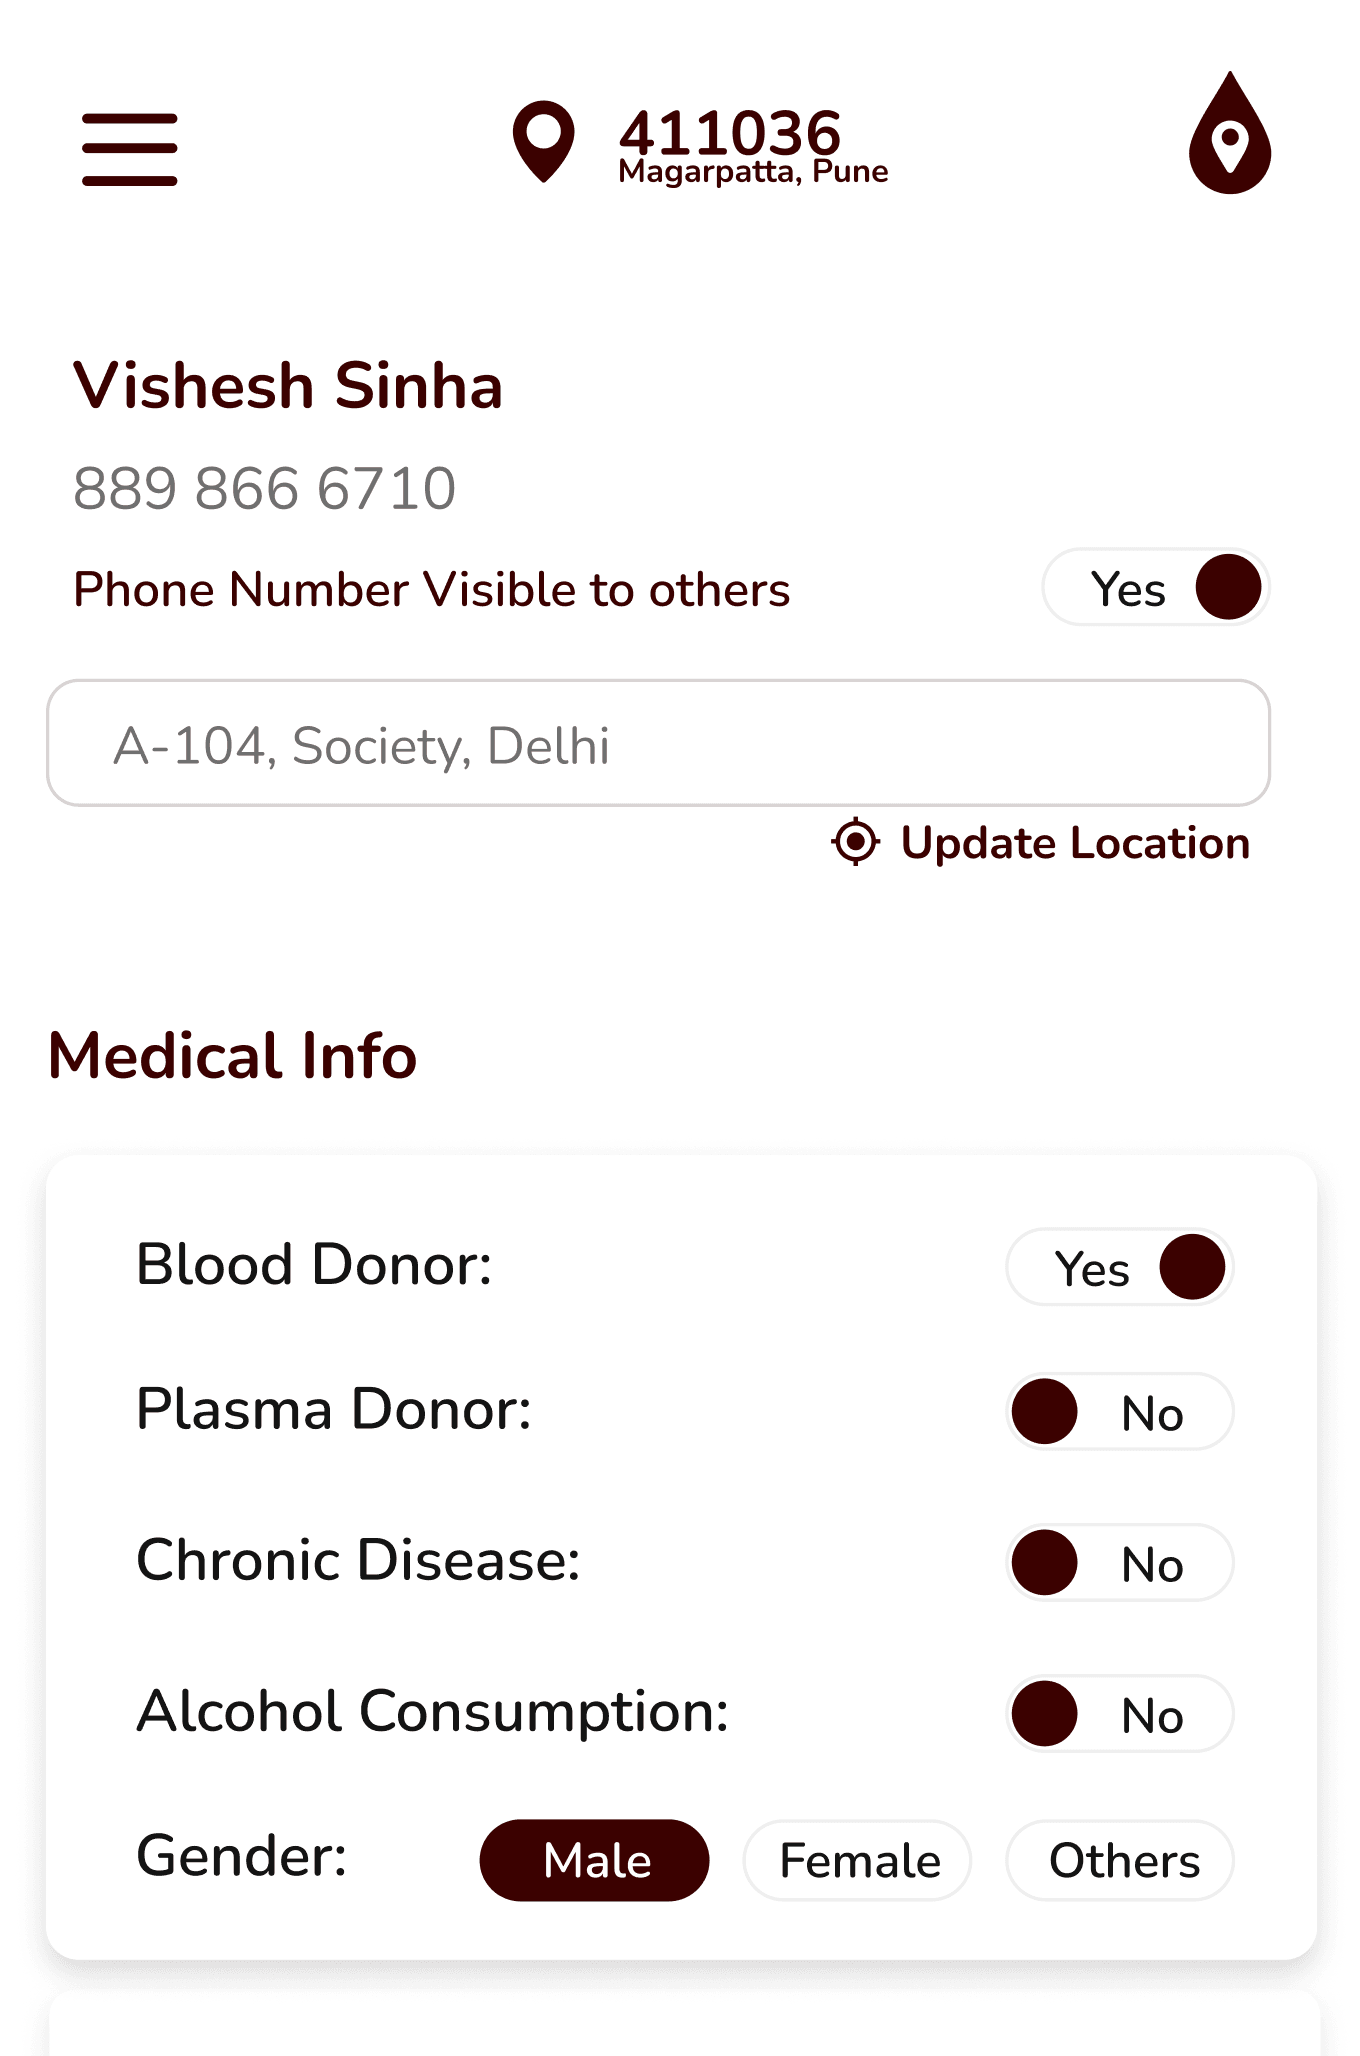
Task: Tap the Medical Info heading
Action: point(233,1056)
